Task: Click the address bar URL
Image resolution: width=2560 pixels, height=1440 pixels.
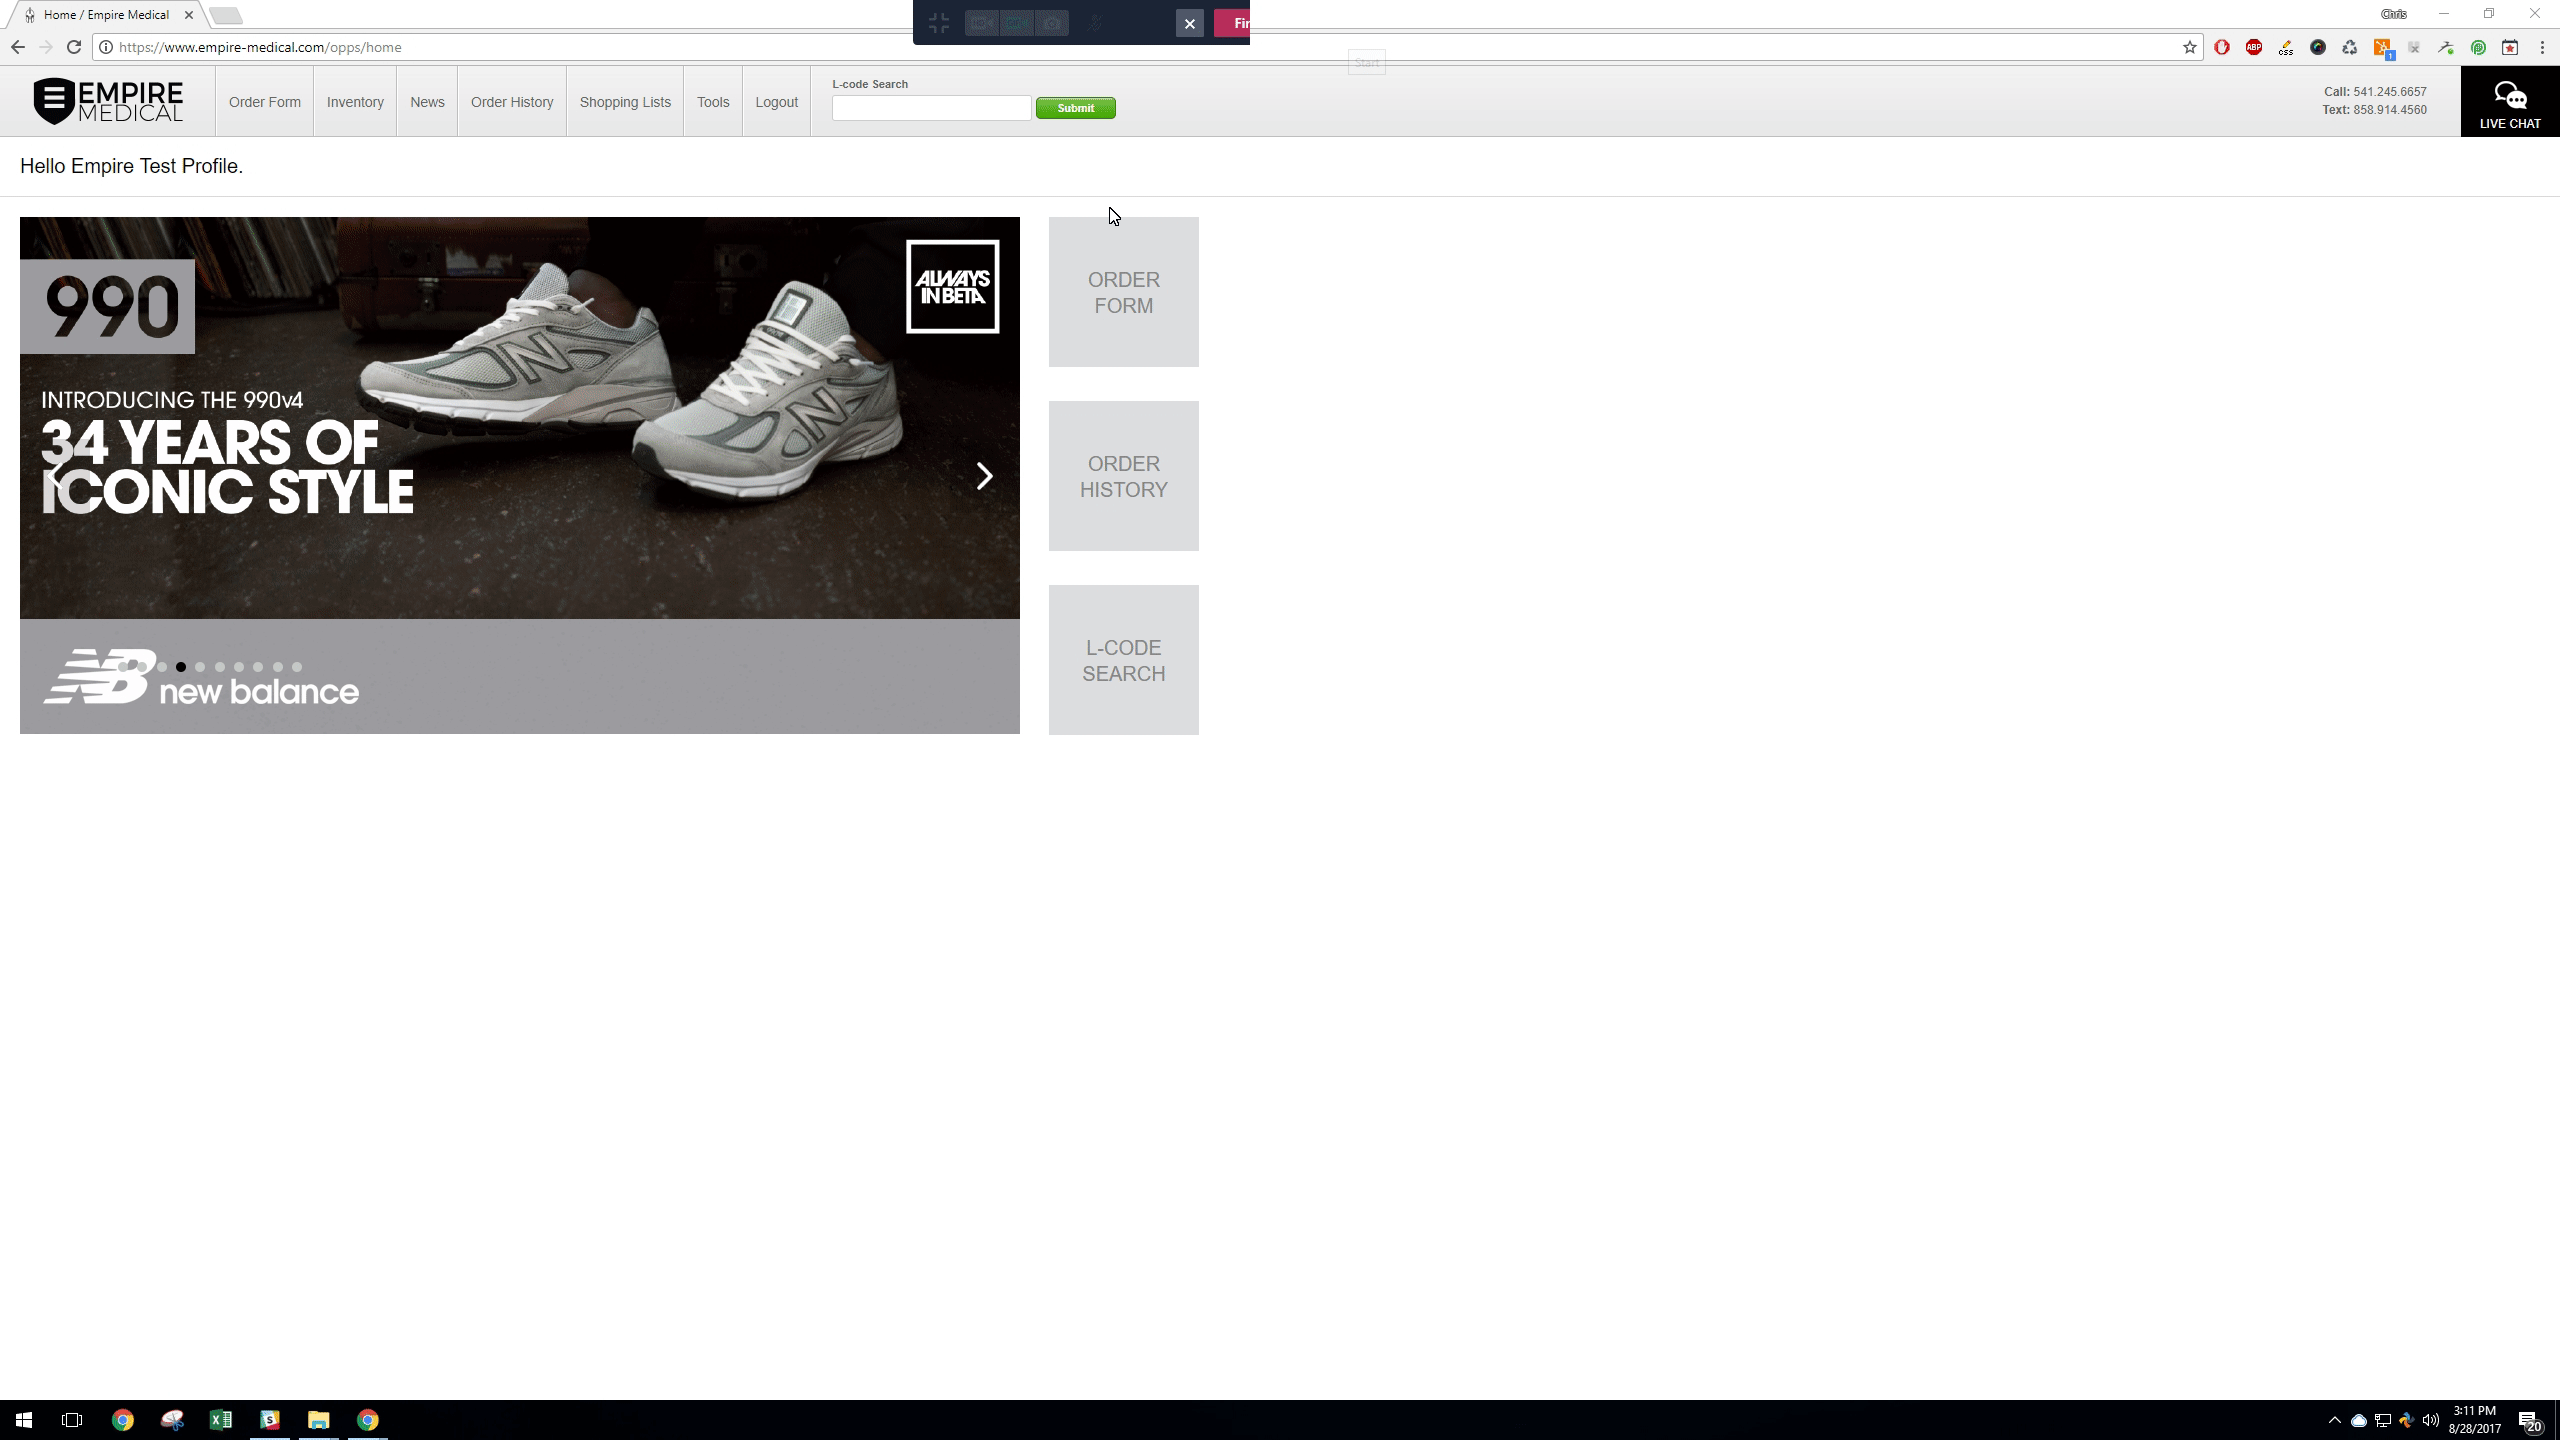Action: (260, 47)
